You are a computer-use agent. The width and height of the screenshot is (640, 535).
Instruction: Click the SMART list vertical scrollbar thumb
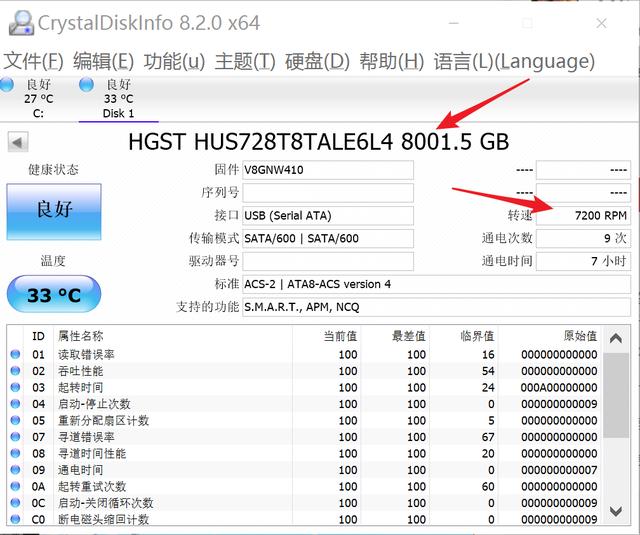616,395
